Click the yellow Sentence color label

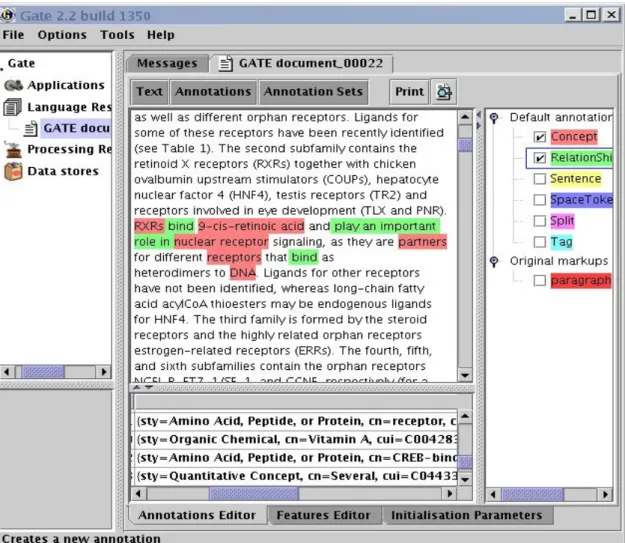click(575, 179)
